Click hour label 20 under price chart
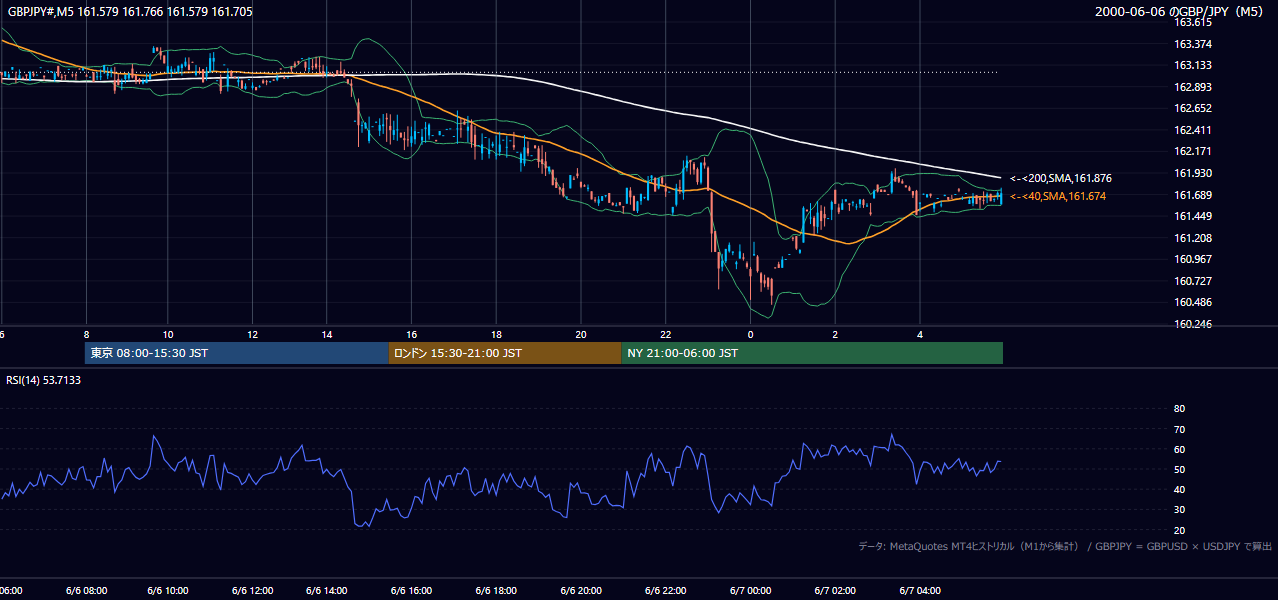 pos(580,335)
